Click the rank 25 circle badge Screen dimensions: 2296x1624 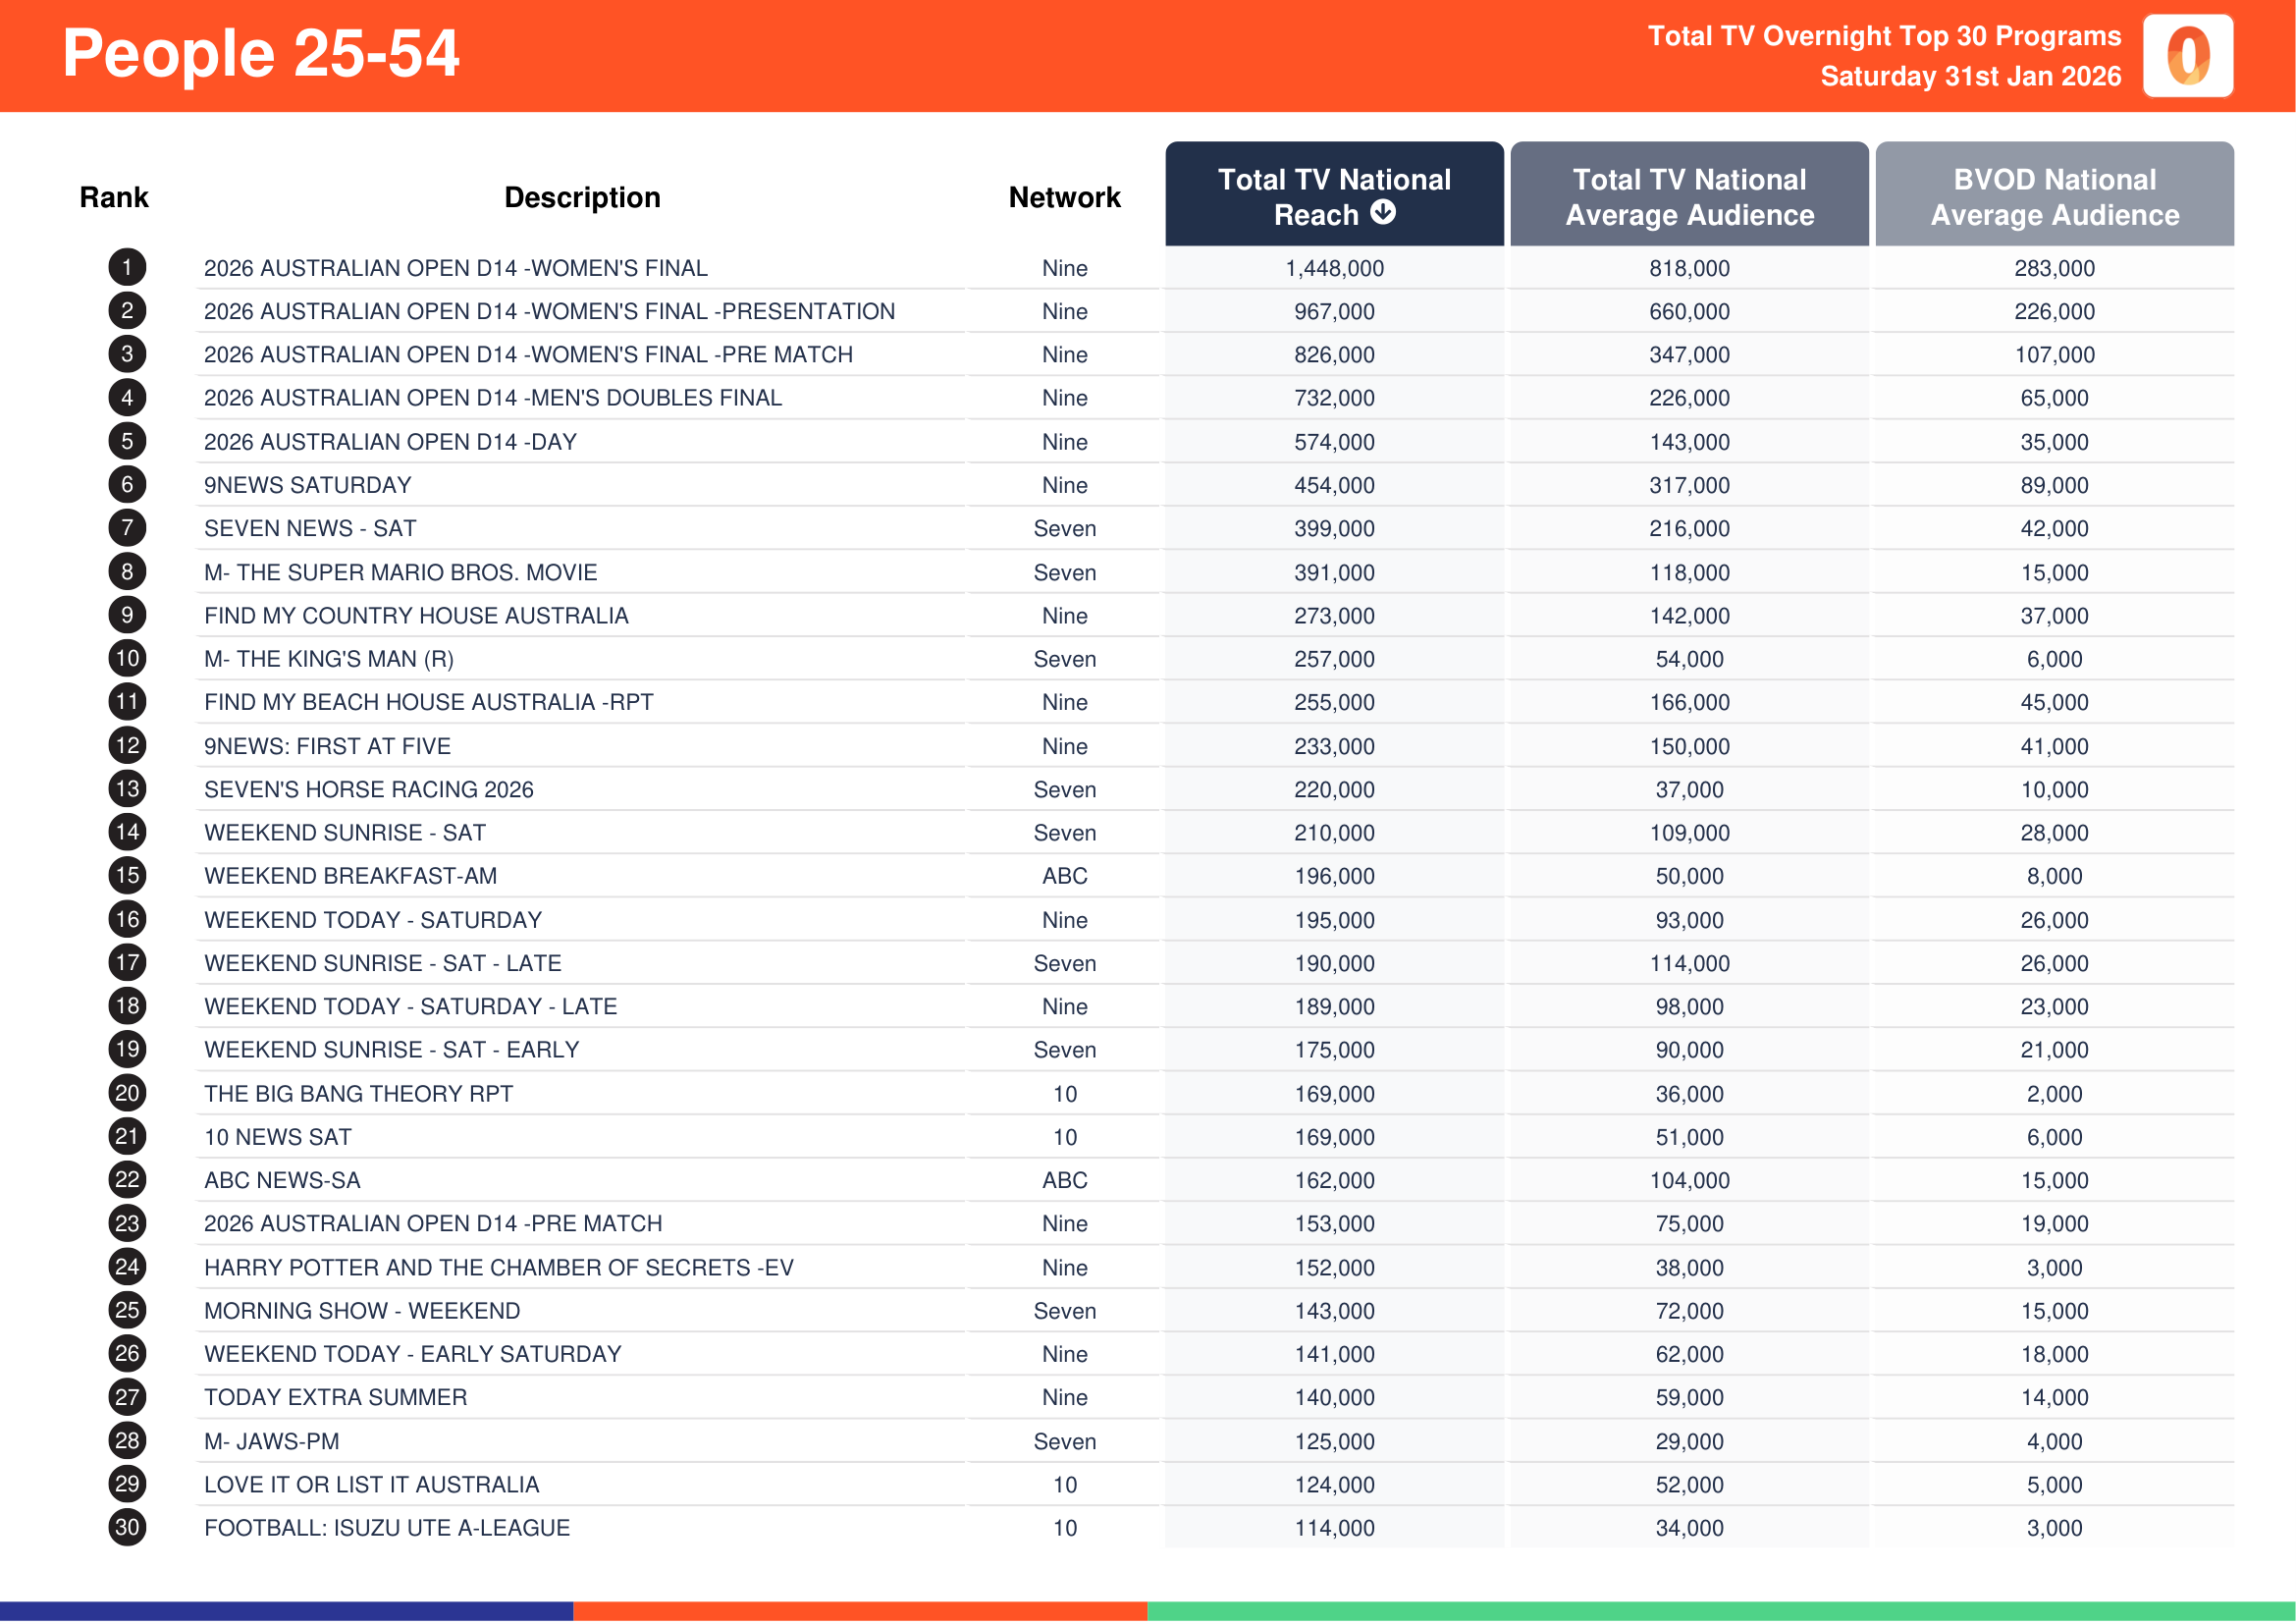pos(127,1309)
